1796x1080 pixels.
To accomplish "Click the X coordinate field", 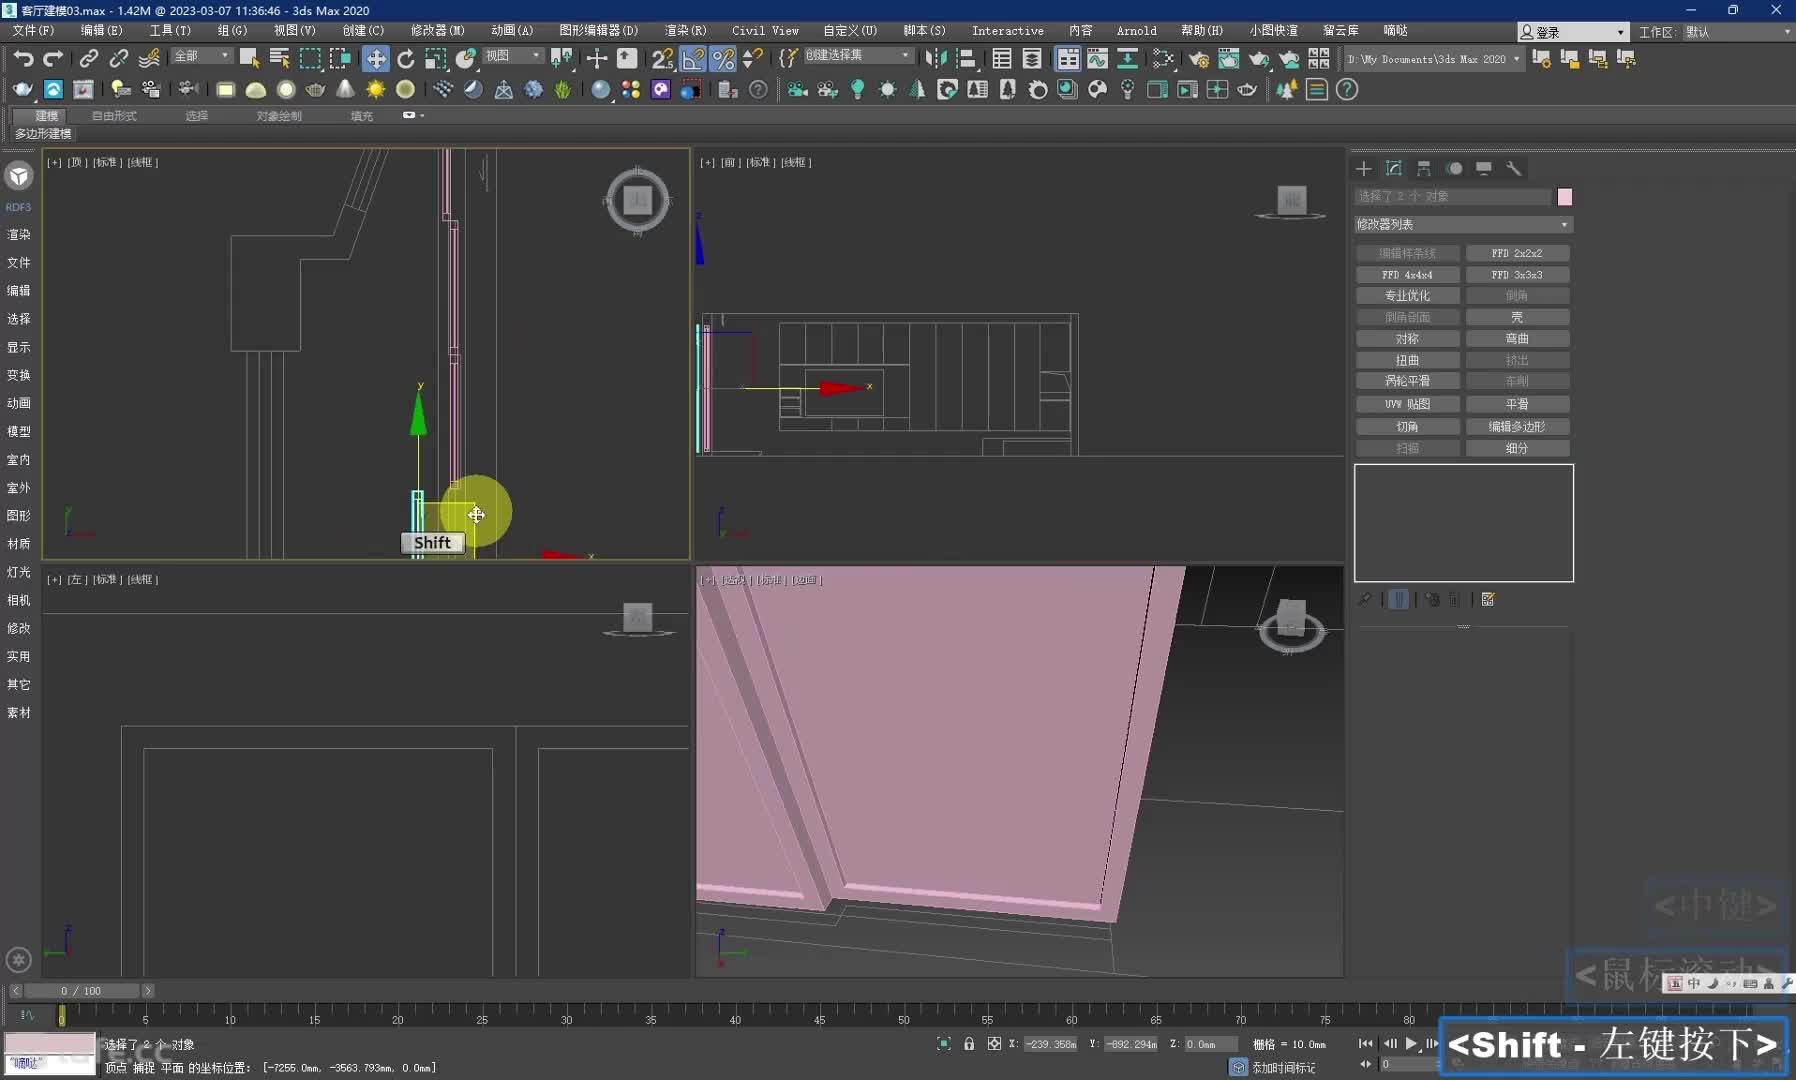I will coord(1050,1044).
